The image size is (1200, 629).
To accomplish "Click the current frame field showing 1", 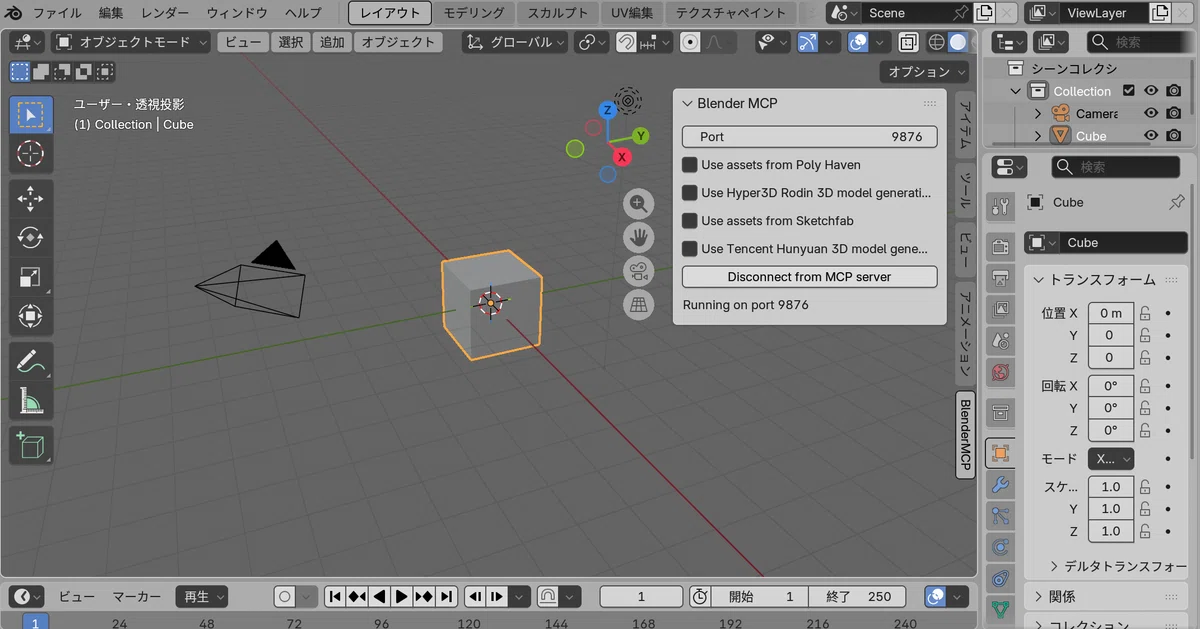I will pyautogui.click(x=641, y=597).
